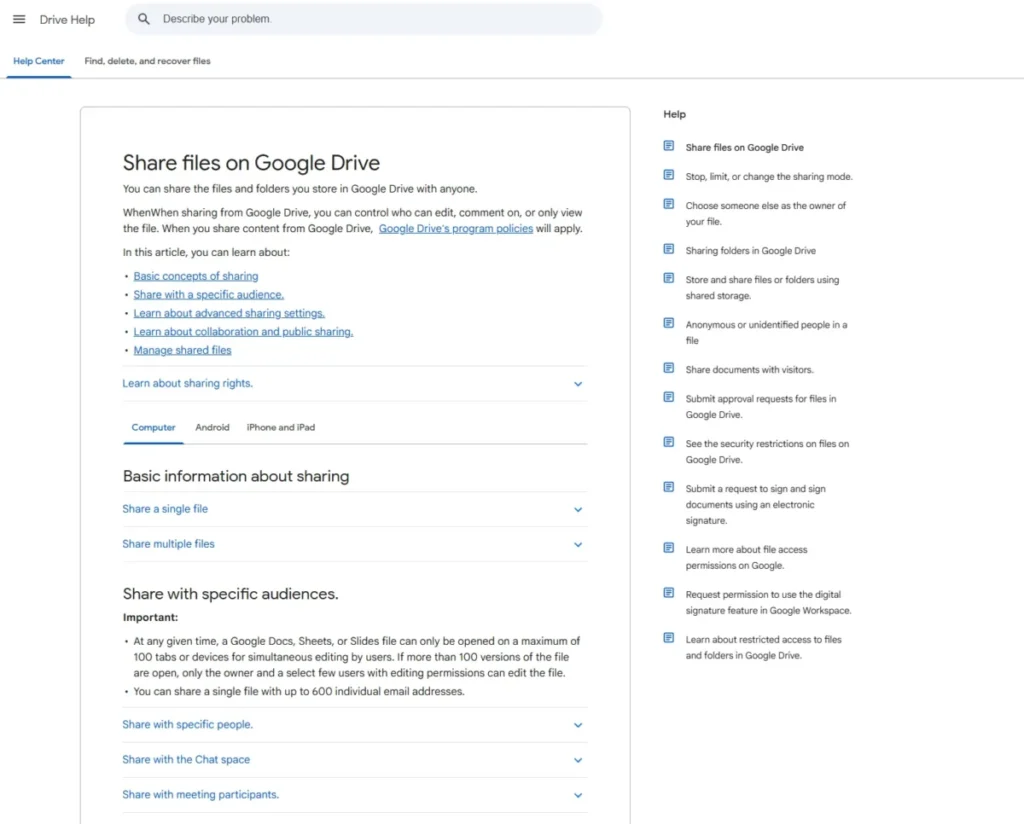Click the Share with the Chat space label
The width and height of the screenshot is (1024, 824).
click(x=186, y=759)
